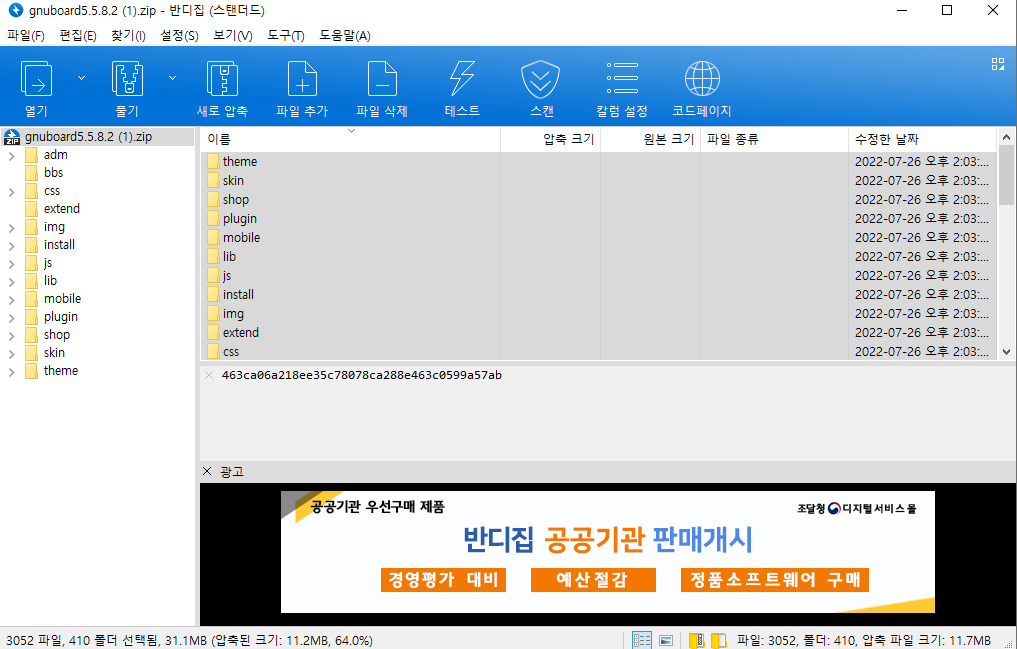Select the shop row in file list
1017x649 pixels.
pos(598,200)
